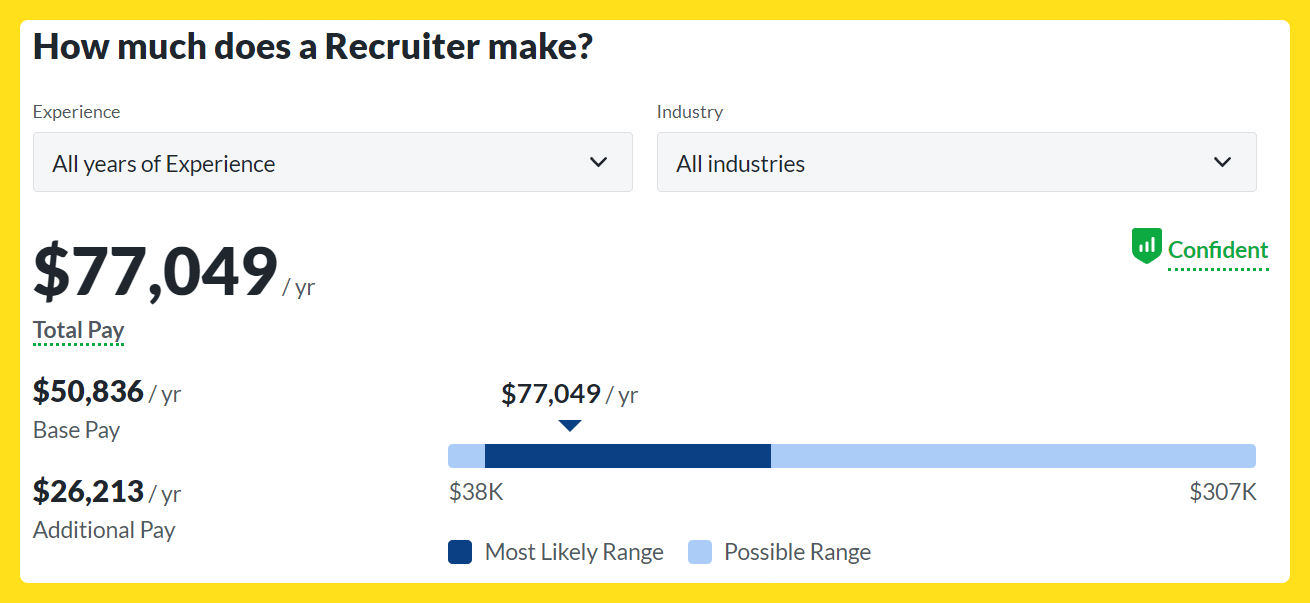Image resolution: width=1310 pixels, height=603 pixels.
Task: Click the Total Pay underlined link
Action: point(78,330)
